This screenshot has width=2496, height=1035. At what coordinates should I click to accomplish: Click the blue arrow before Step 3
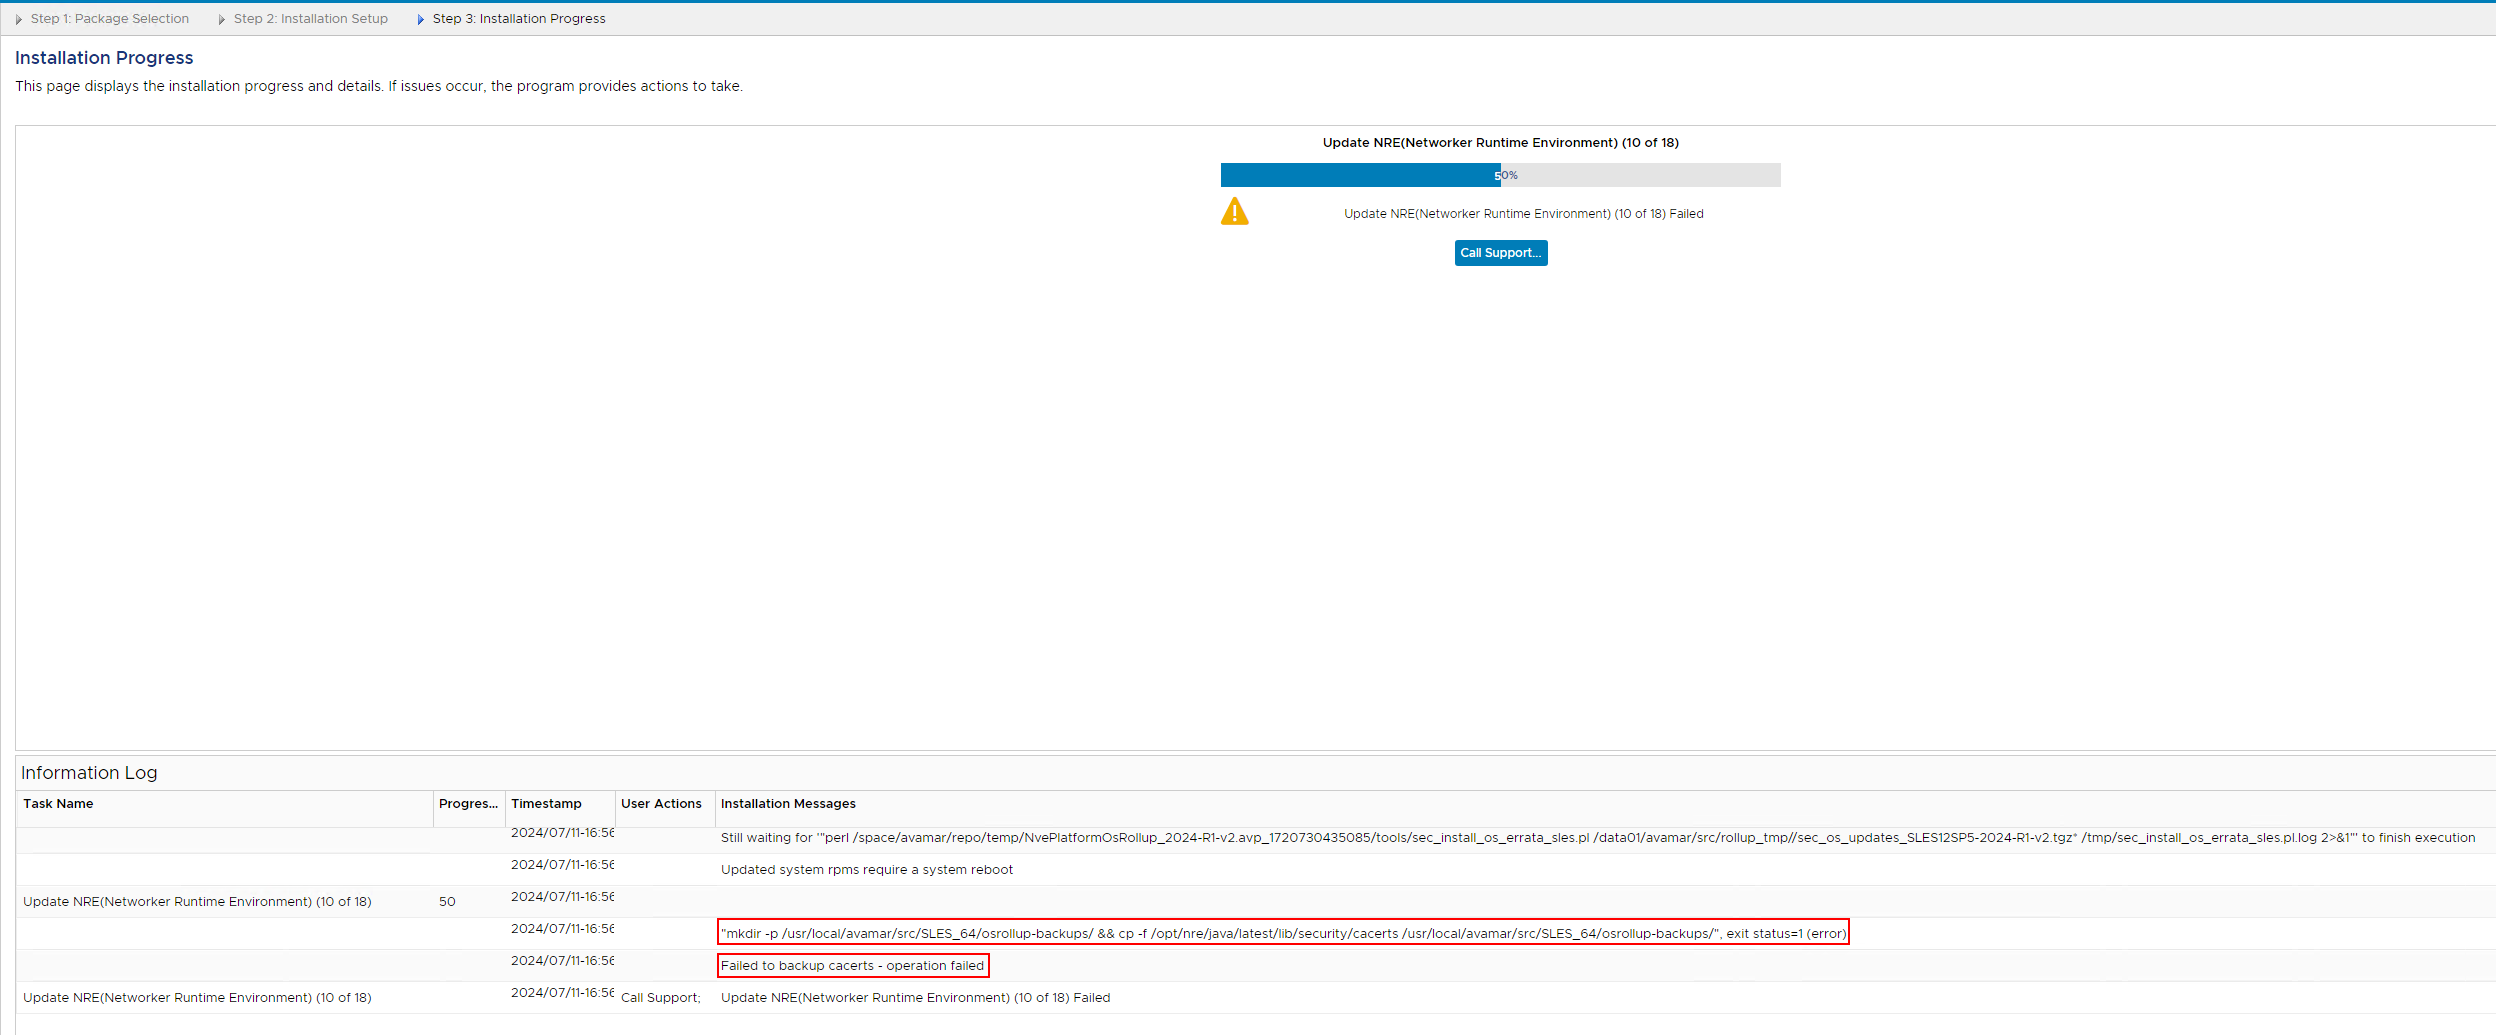(x=419, y=18)
